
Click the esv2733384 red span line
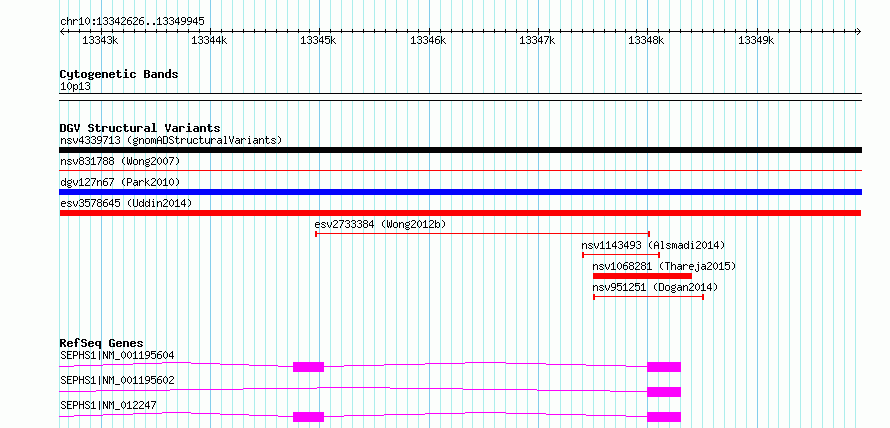point(482,234)
